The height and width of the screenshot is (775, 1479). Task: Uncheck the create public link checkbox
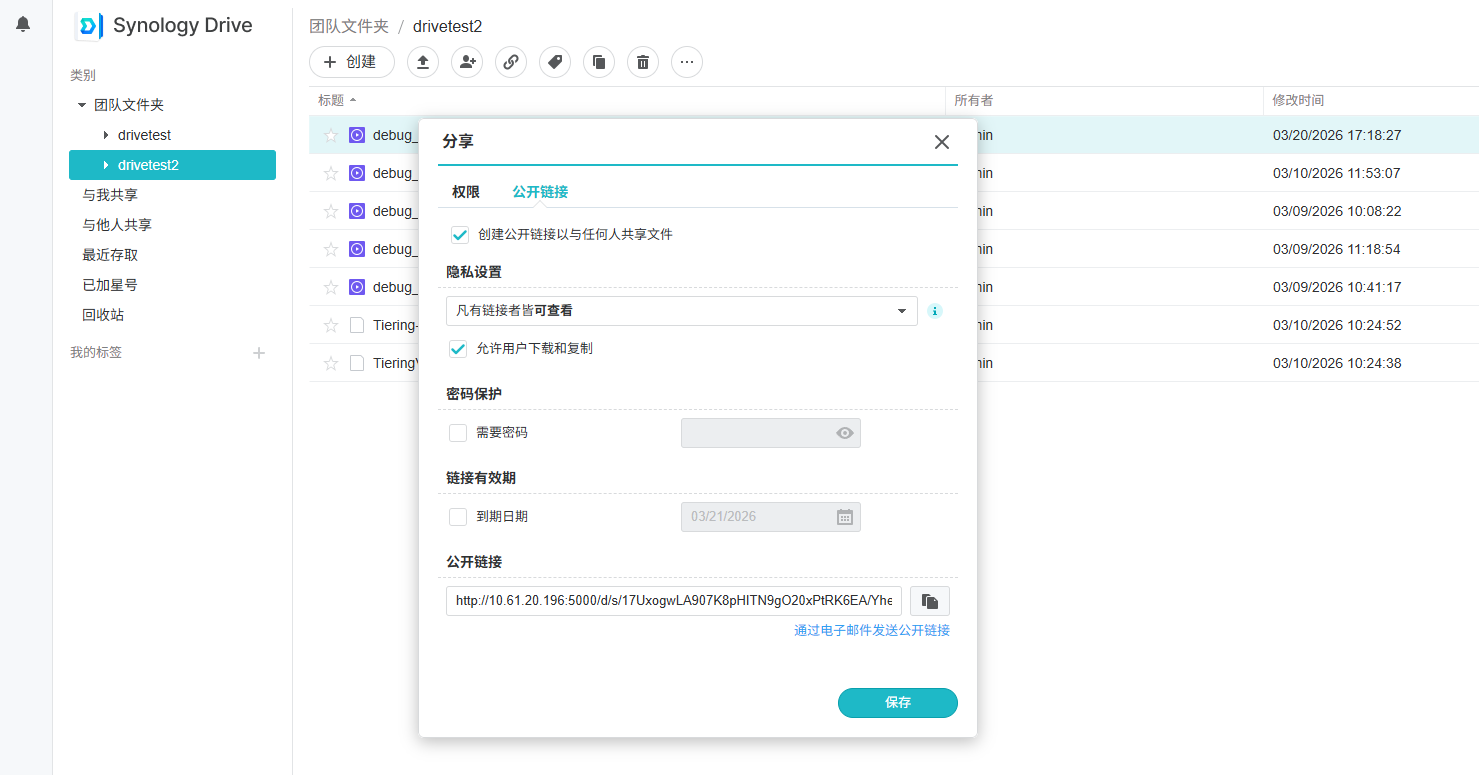(460, 234)
